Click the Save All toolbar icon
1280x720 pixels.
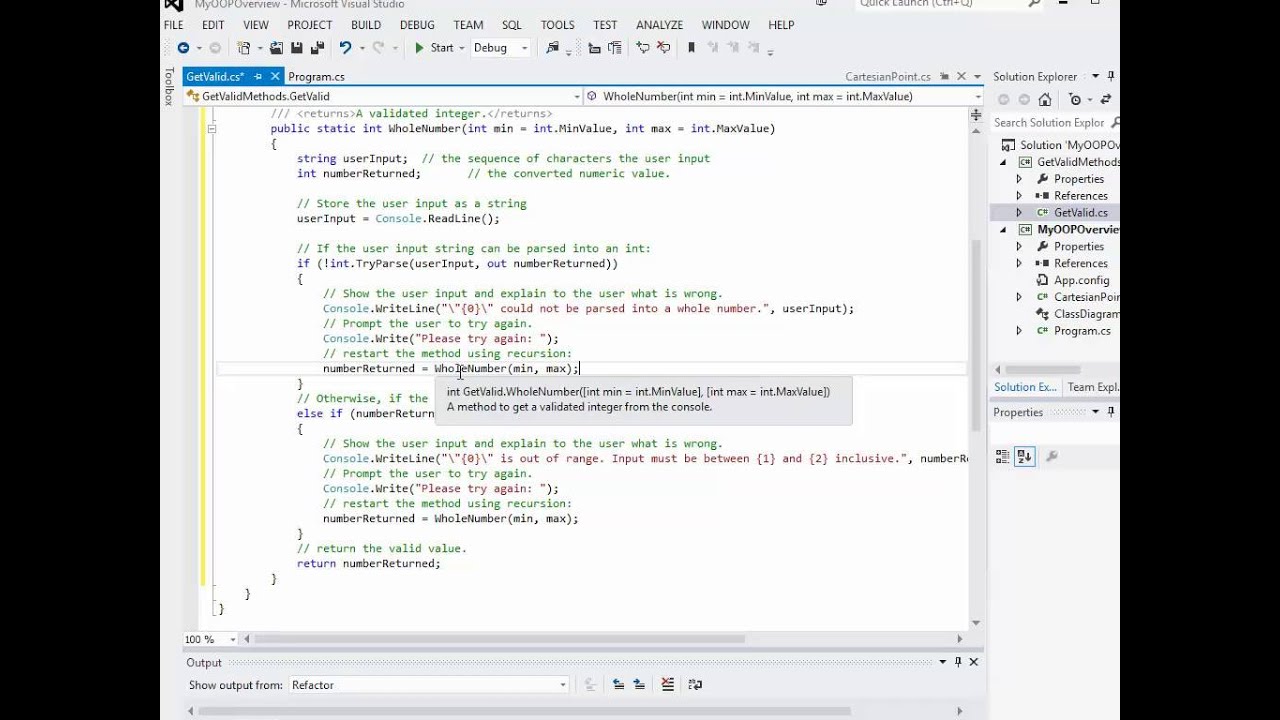317,48
